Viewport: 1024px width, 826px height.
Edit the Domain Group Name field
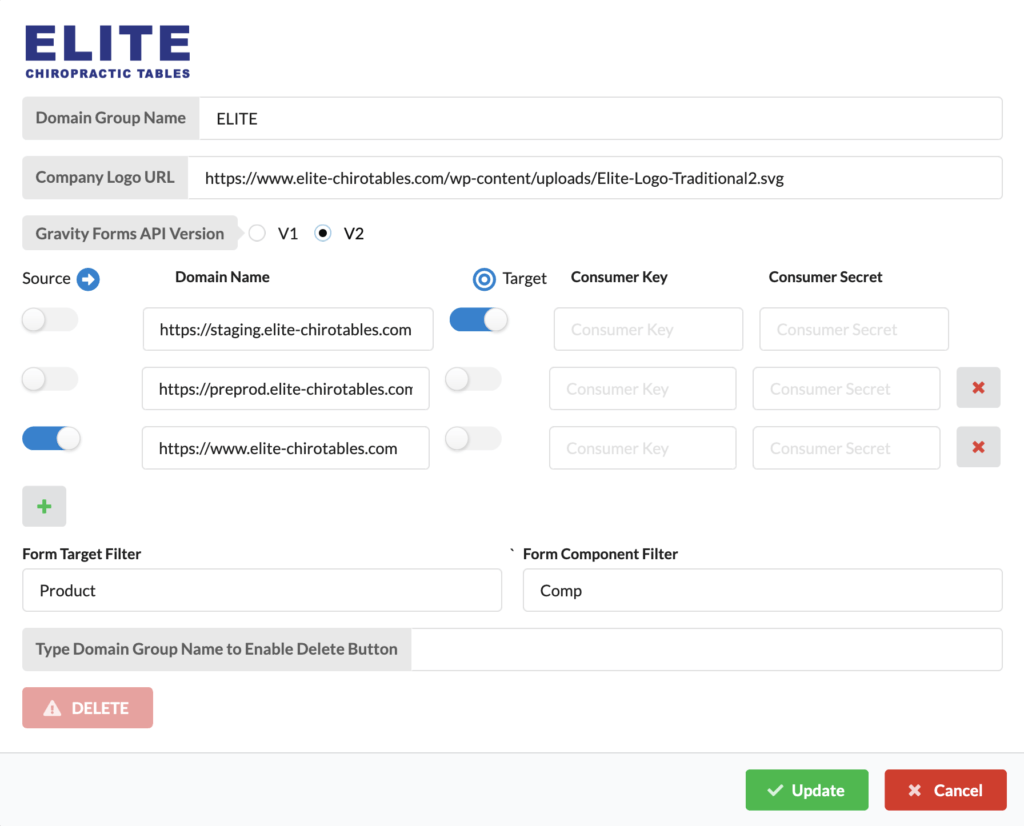(601, 118)
